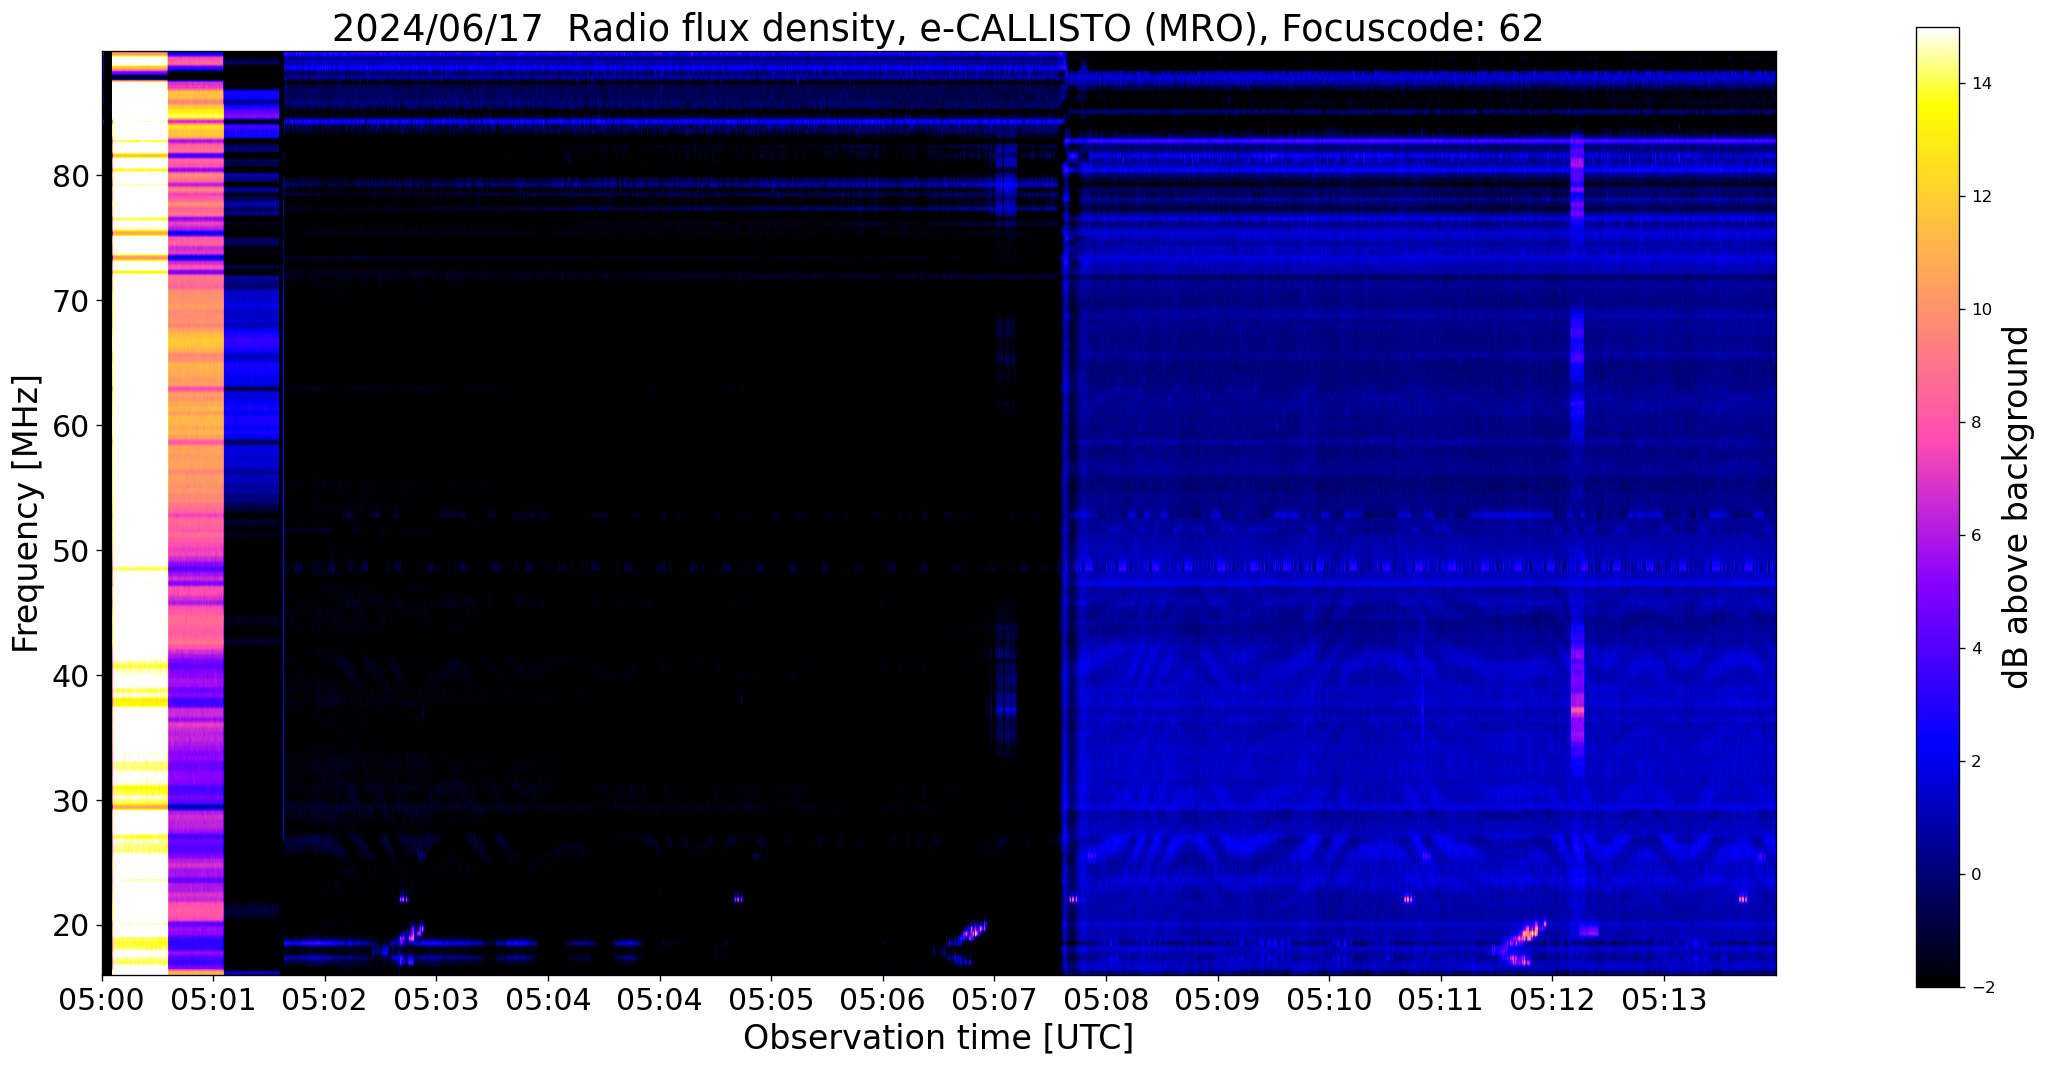Viewport: 2047px width, 1067px height.
Task: Click the 05:09 time tick label
Action: coord(1217,1000)
